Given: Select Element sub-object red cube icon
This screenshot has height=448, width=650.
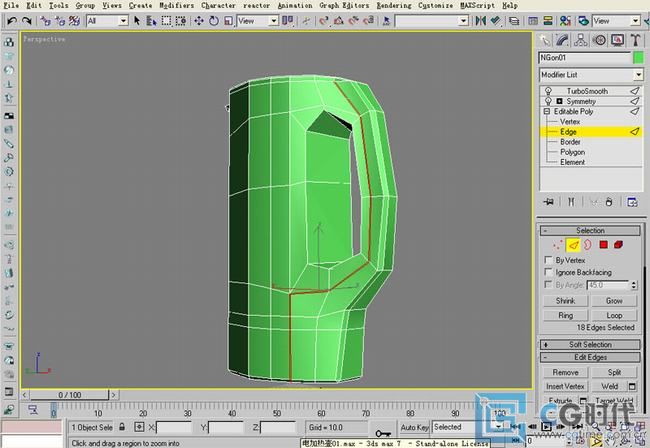Looking at the screenshot, I should pyautogui.click(x=618, y=245).
